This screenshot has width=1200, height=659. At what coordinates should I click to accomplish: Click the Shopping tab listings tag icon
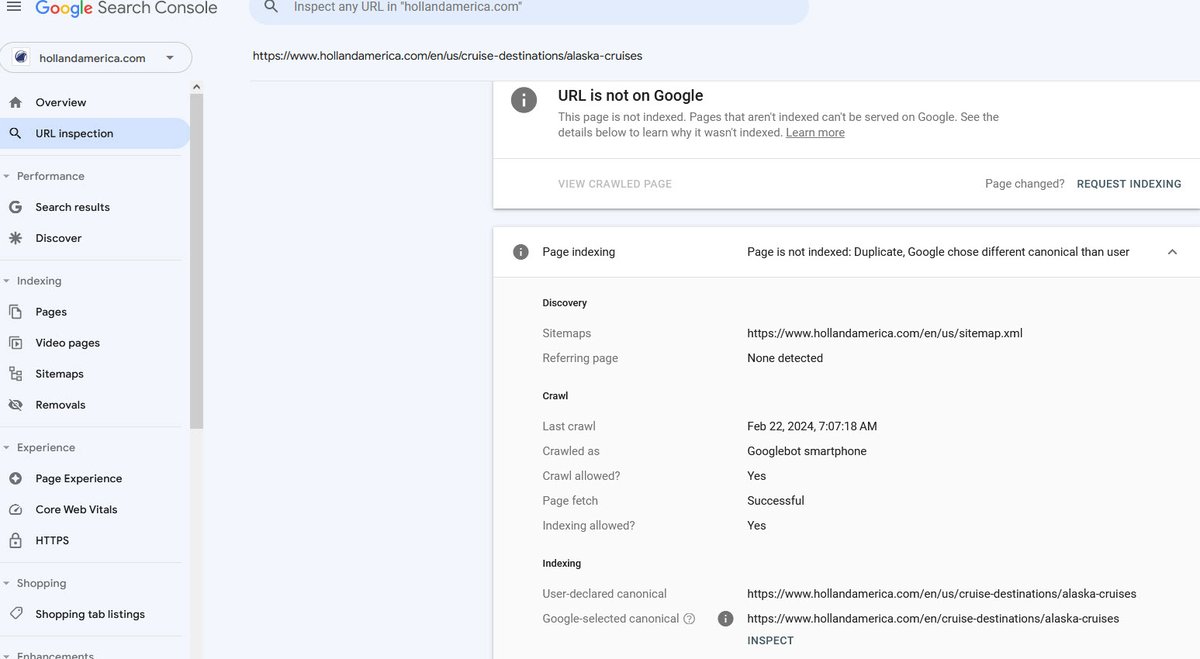click(x=15, y=614)
